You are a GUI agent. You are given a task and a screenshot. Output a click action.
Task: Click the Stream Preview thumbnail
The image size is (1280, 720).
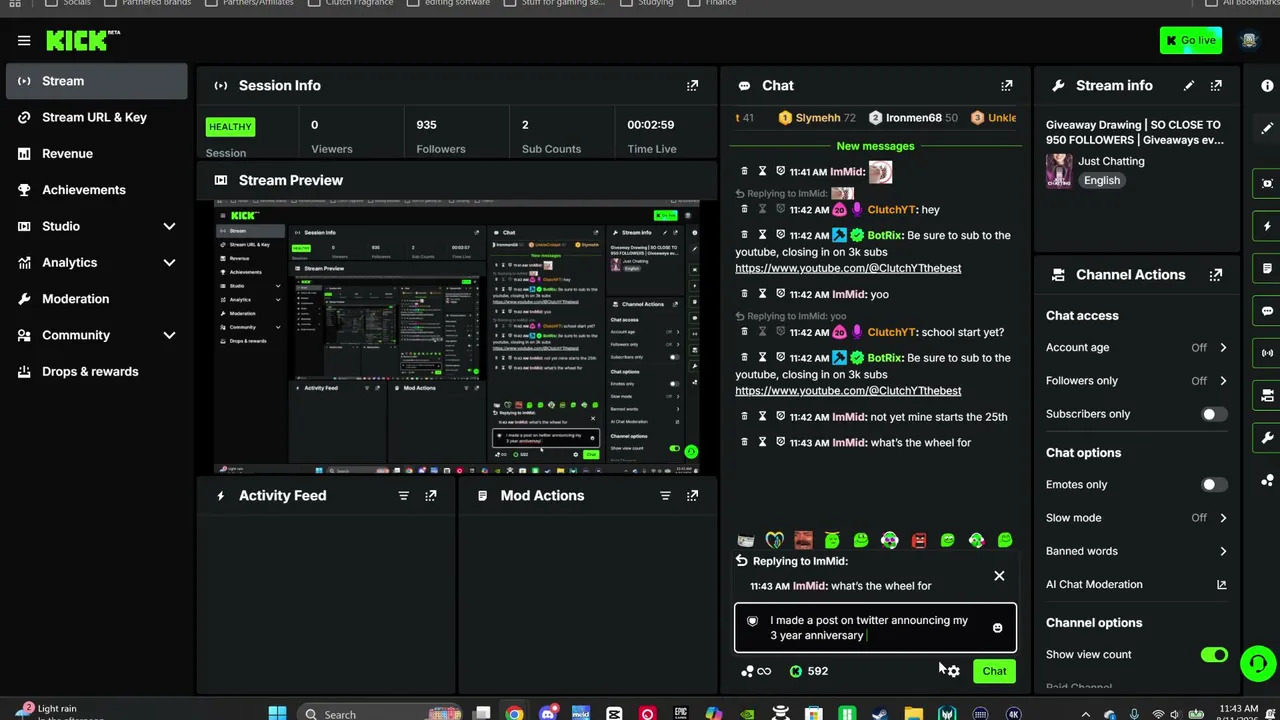point(457,337)
